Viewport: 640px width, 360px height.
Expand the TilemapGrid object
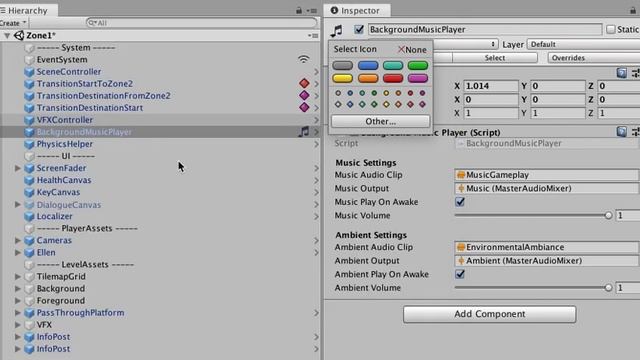click(18, 276)
